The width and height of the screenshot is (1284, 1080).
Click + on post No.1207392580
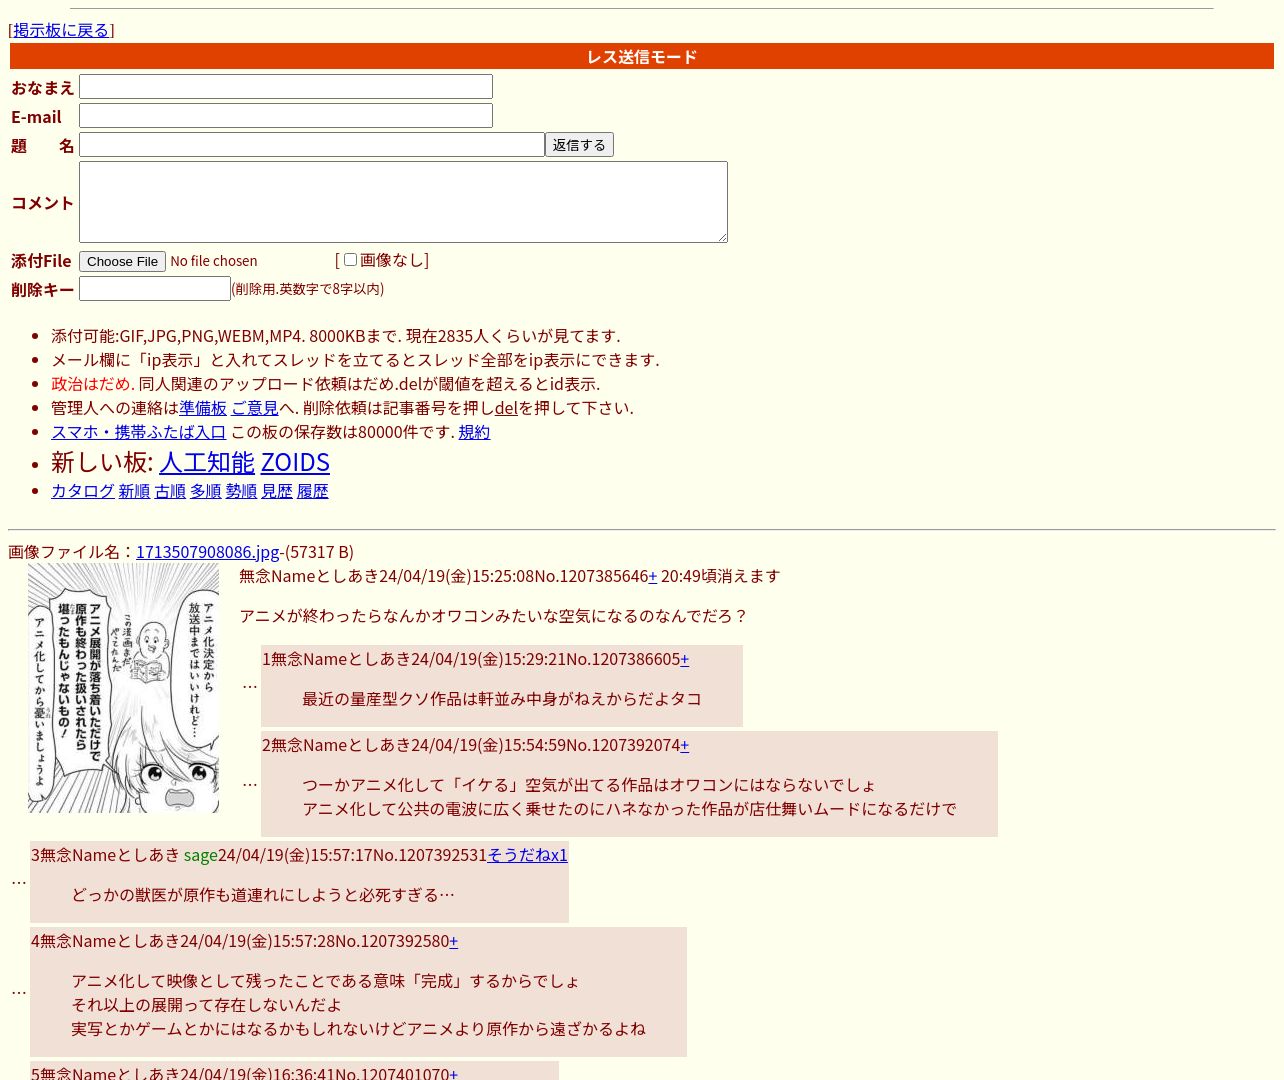click(454, 941)
